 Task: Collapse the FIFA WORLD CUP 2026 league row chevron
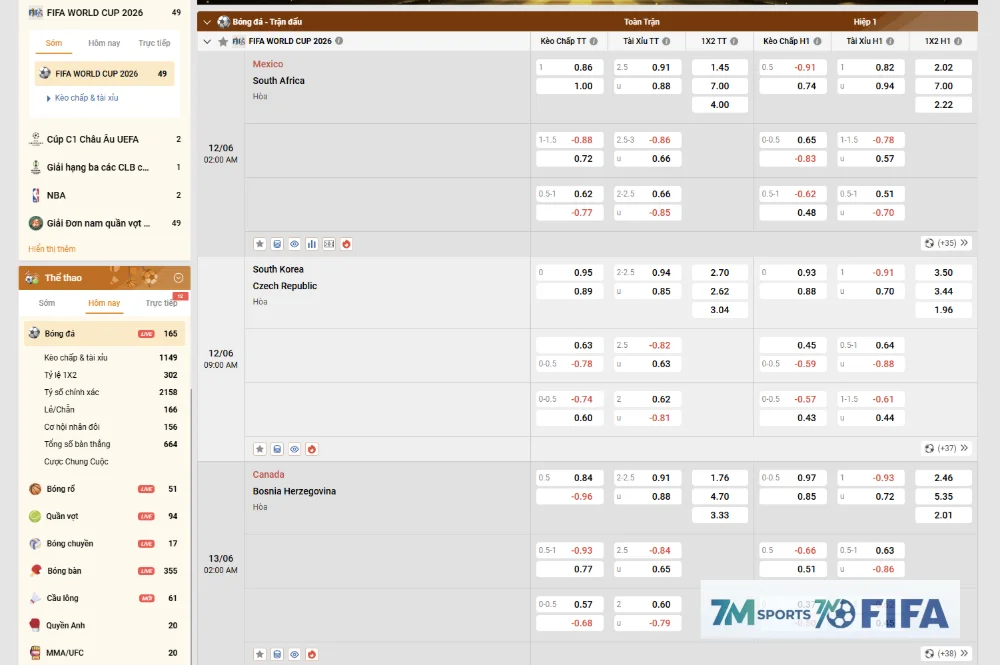207,41
